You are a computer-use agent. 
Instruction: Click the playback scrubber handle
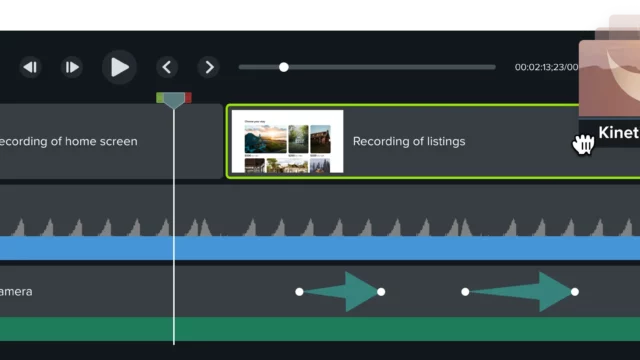tap(284, 67)
